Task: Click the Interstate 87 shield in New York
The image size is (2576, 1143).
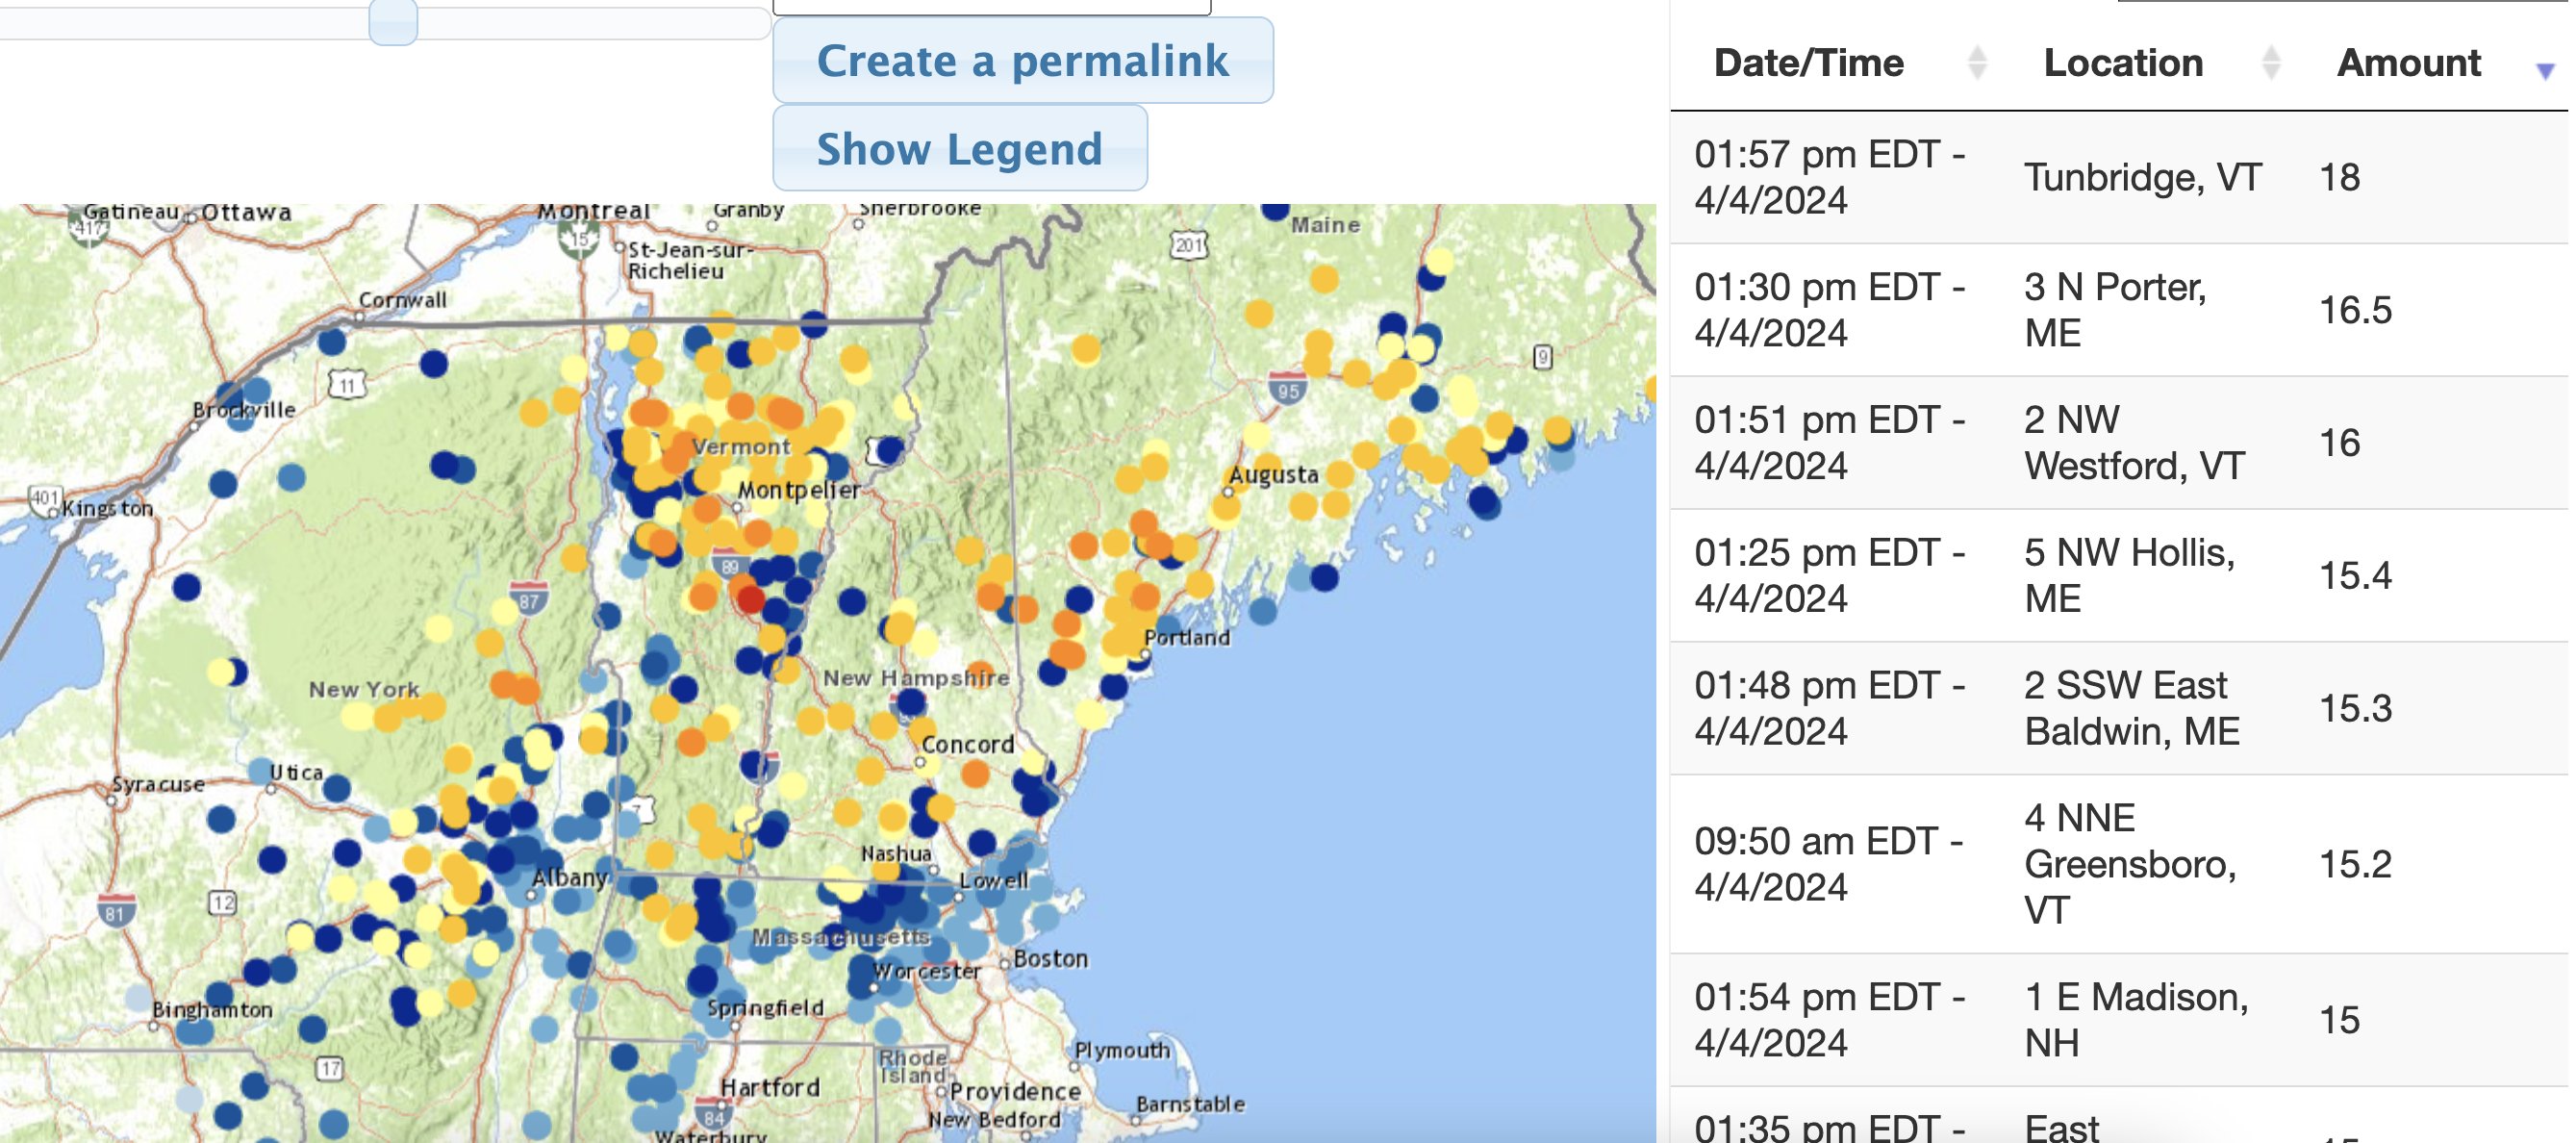Action: 528,598
